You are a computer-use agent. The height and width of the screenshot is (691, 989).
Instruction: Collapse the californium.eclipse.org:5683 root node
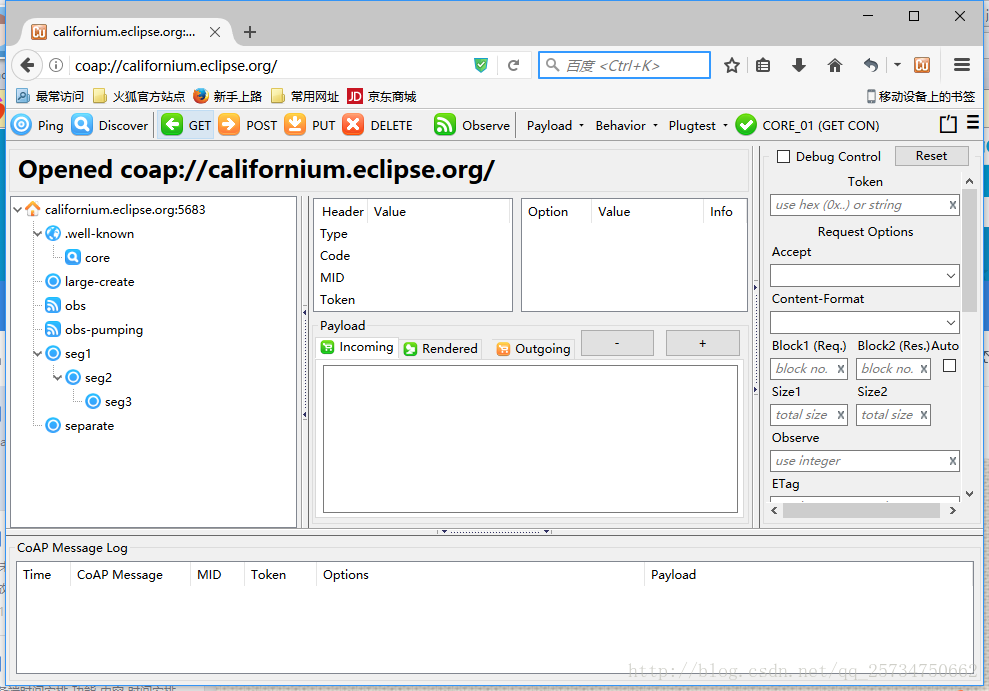(18, 209)
